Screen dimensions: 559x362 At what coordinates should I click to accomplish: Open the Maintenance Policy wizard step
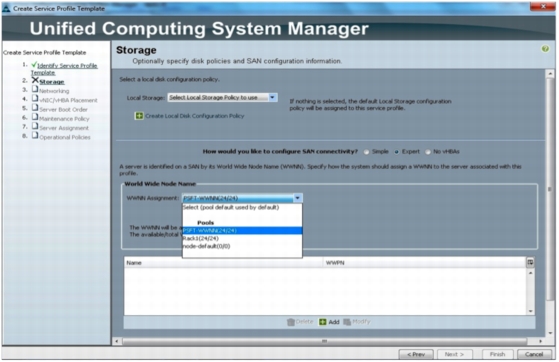click(x=64, y=119)
